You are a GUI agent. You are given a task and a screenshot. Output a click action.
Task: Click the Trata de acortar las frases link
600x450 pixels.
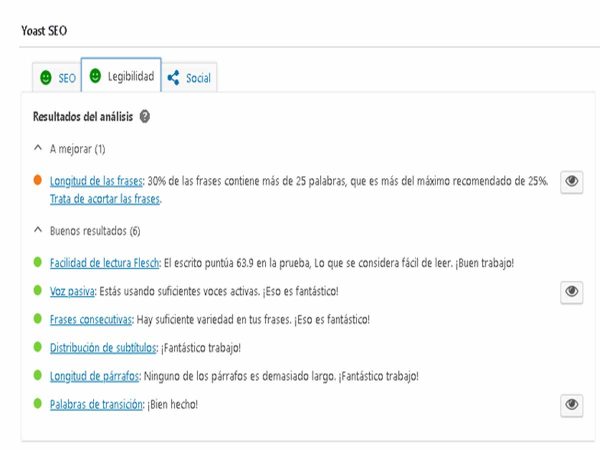coord(105,199)
